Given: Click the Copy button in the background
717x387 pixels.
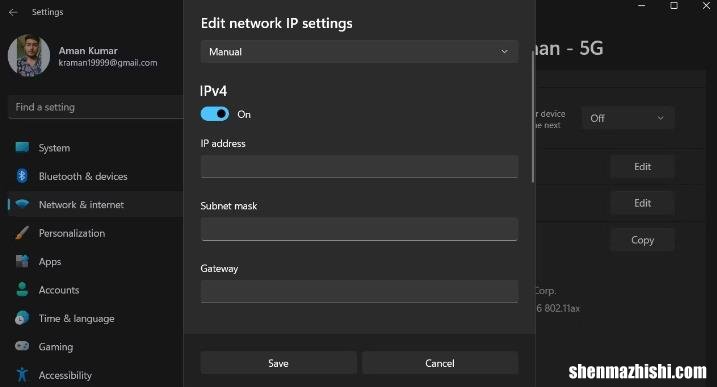Looking at the screenshot, I should [642, 240].
